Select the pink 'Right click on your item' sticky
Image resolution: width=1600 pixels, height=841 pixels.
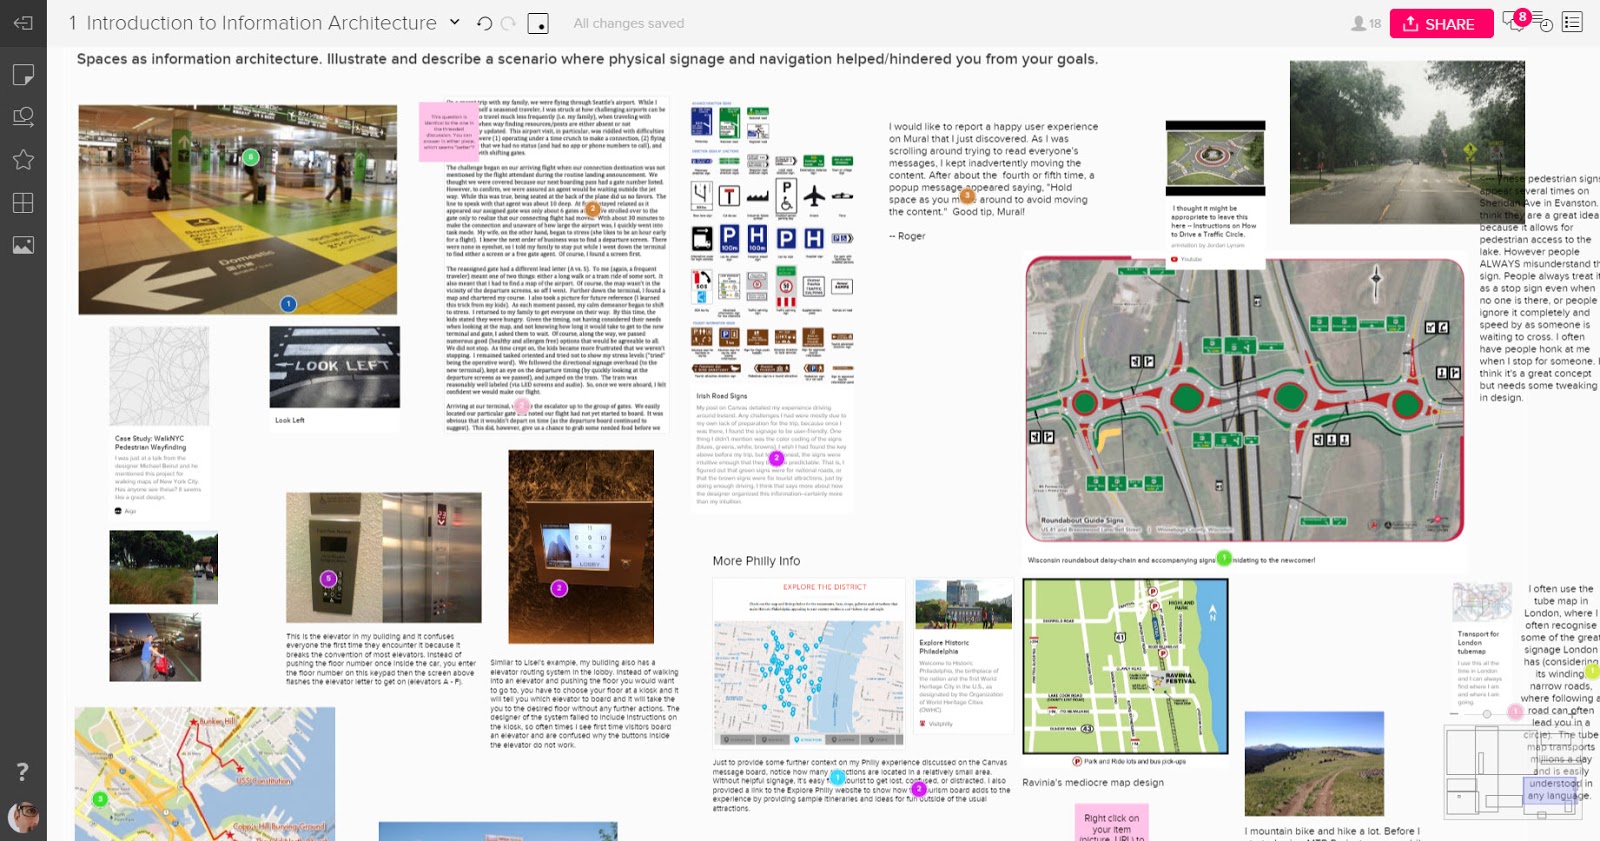(x=1111, y=824)
